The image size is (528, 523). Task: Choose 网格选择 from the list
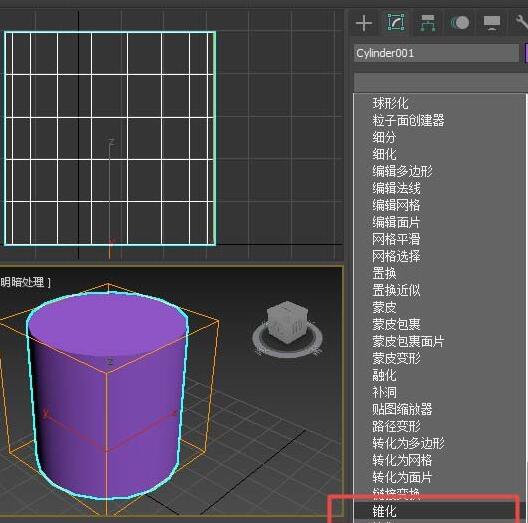tap(396, 256)
